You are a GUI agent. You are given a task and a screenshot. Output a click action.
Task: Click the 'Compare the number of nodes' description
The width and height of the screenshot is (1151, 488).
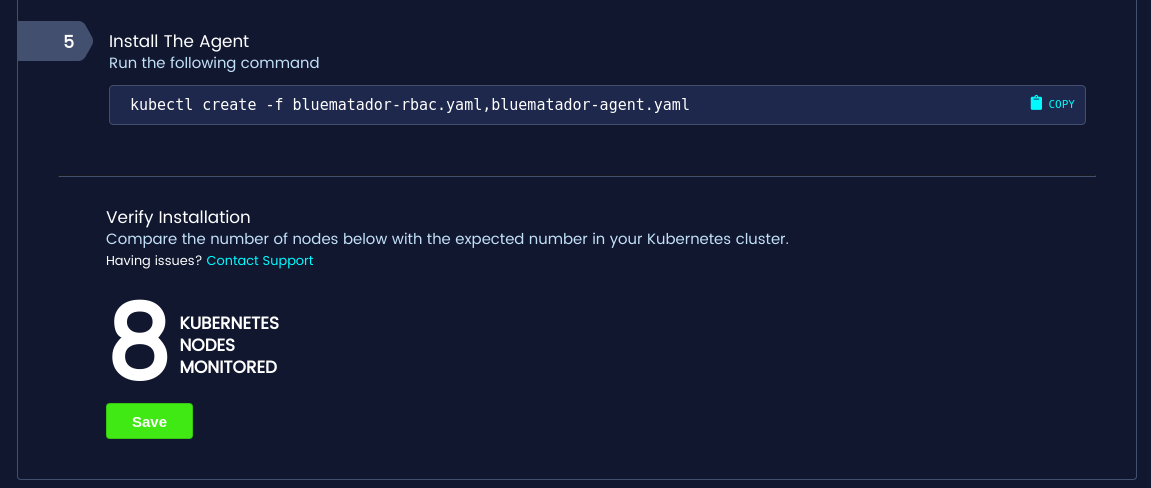click(x=447, y=240)
